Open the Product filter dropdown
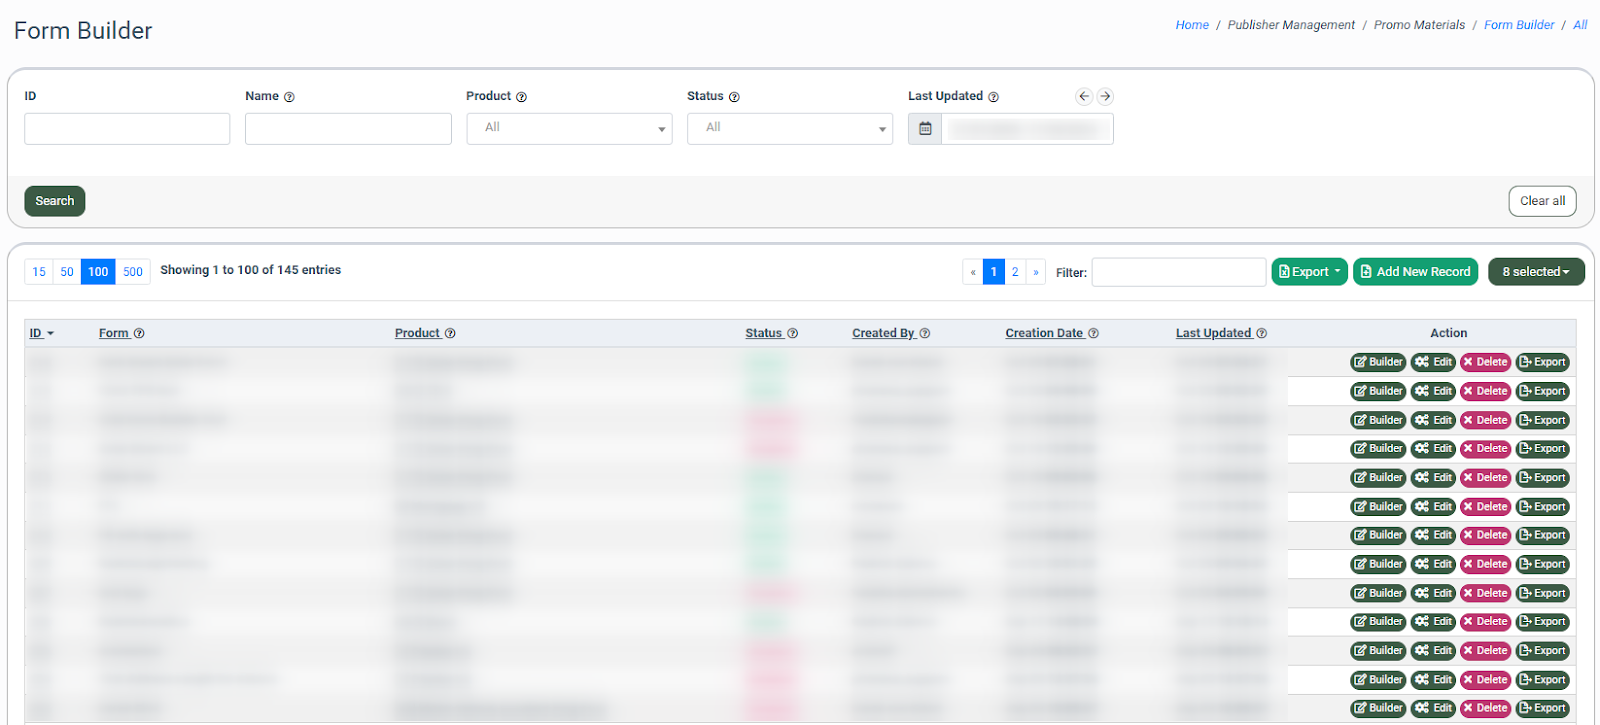This screenshot has width=1600, height=725. (569, 129)
